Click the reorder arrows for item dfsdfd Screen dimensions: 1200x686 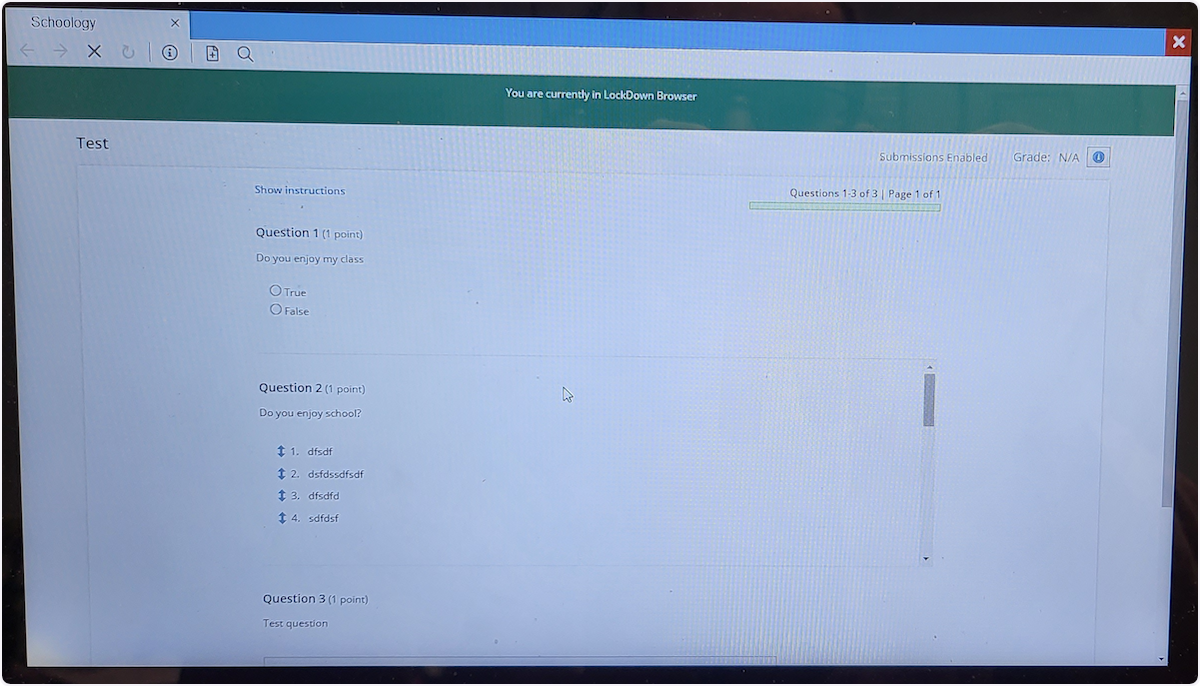point(282,495)
